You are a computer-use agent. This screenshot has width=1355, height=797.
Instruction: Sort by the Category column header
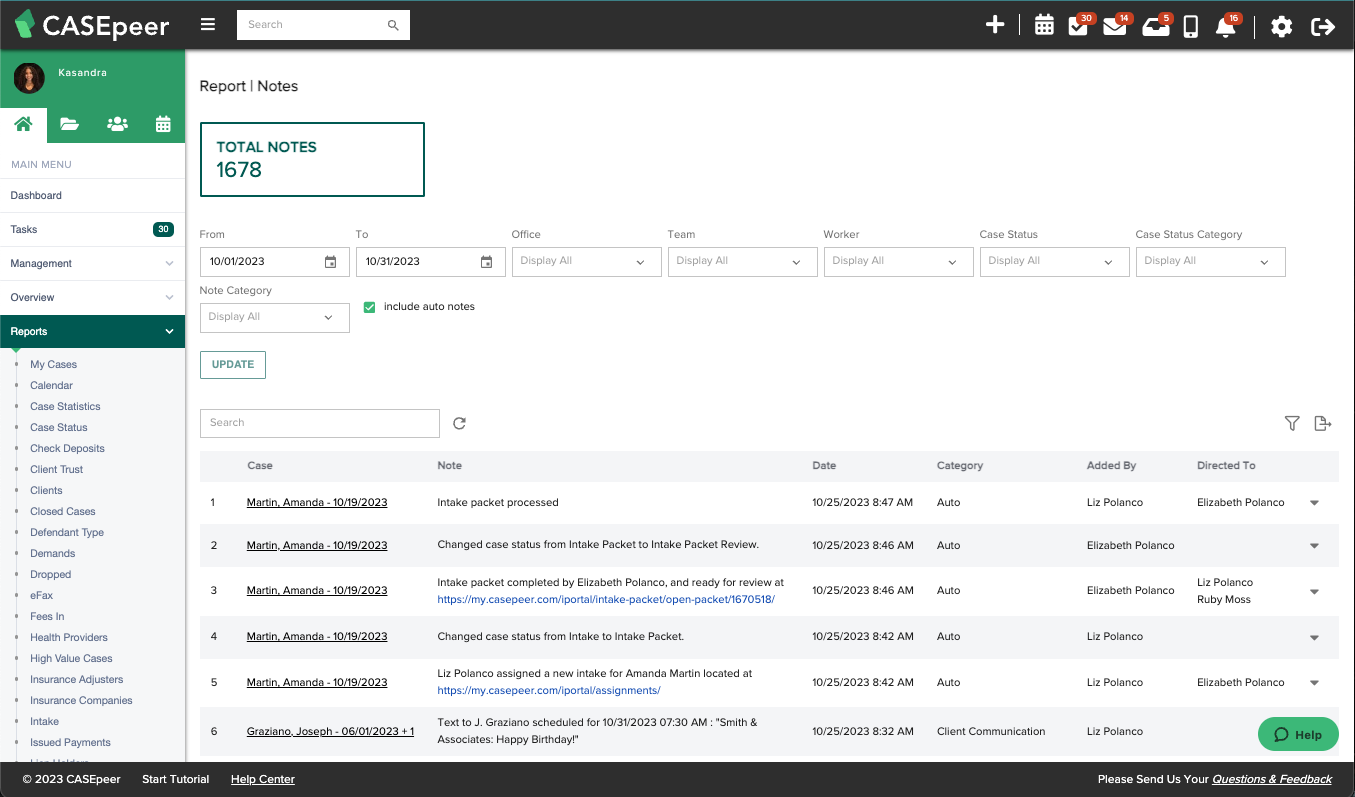tap(960, 466)
